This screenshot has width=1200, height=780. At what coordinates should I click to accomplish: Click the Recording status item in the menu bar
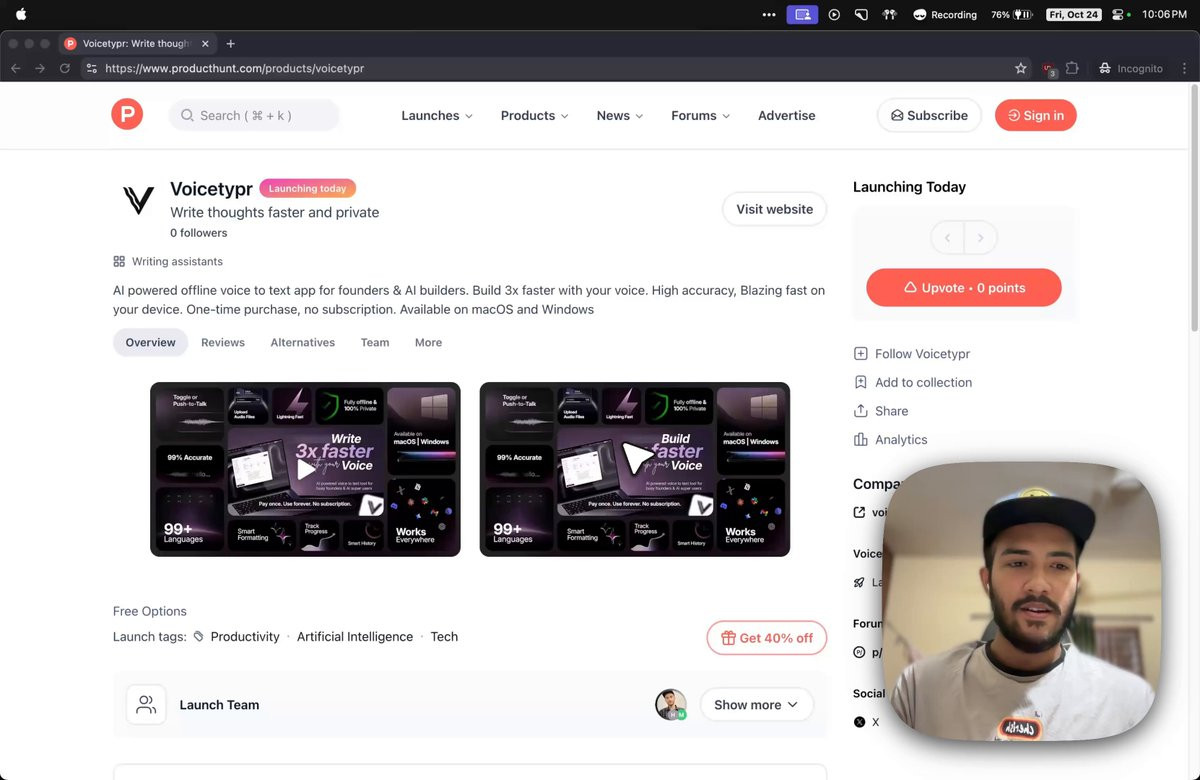click(944, 14)
